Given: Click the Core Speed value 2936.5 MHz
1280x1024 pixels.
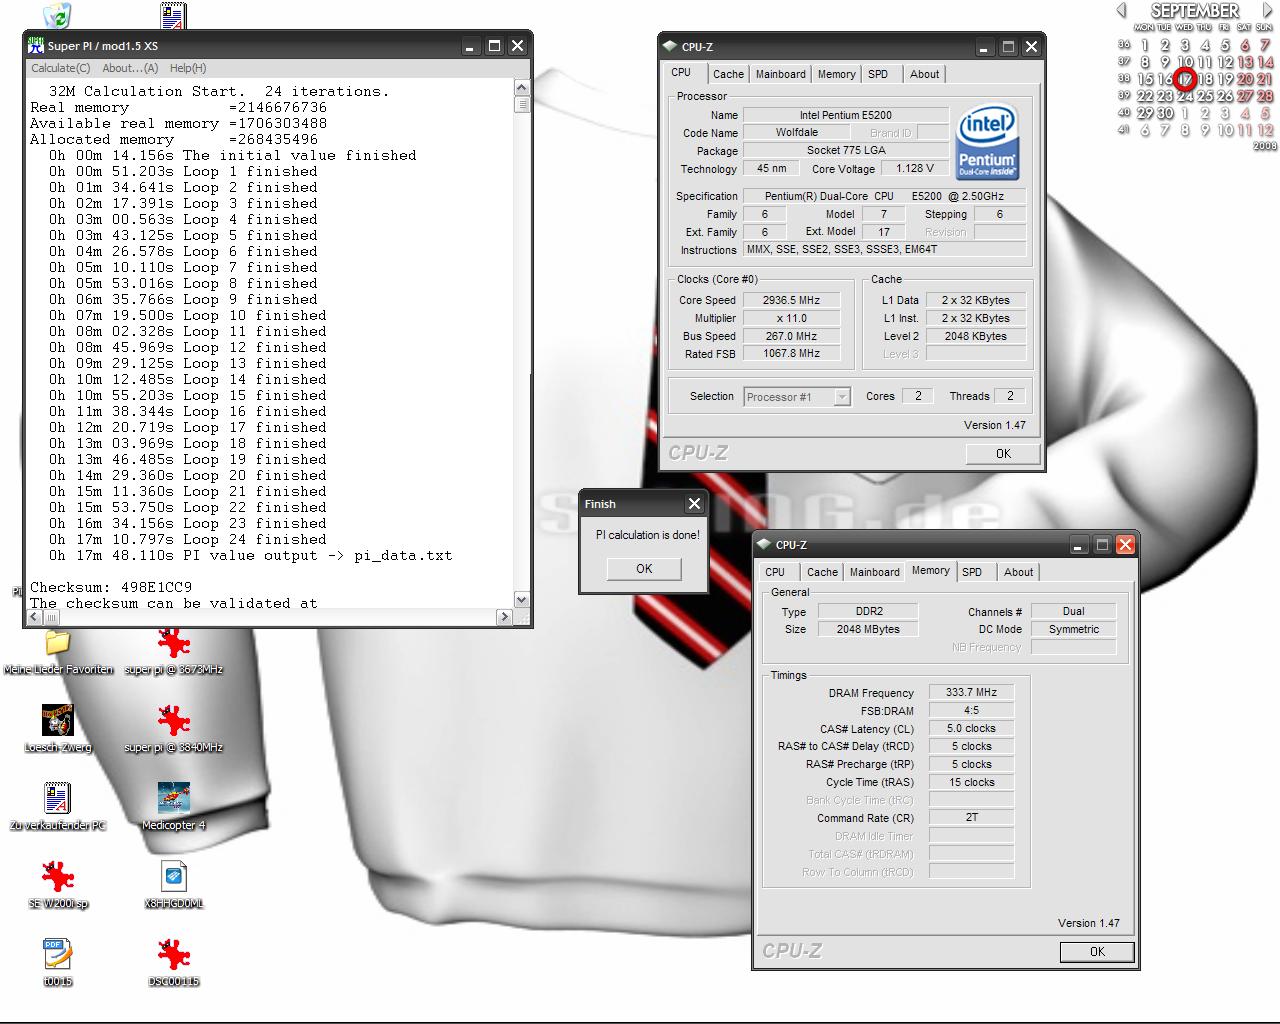Looking at the screenshot, I should [x=791, y=300].
